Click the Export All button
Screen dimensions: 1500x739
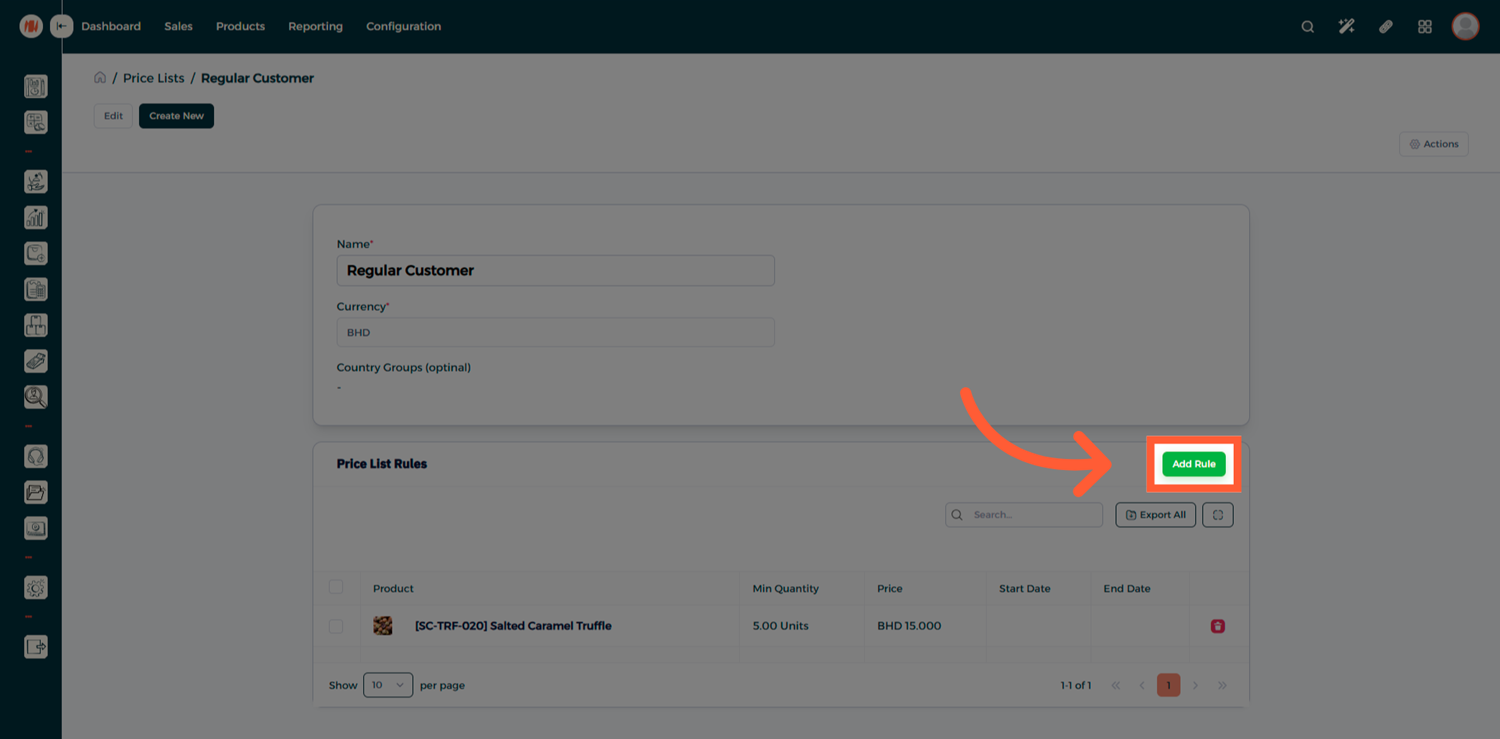[x=1155, y=515]
